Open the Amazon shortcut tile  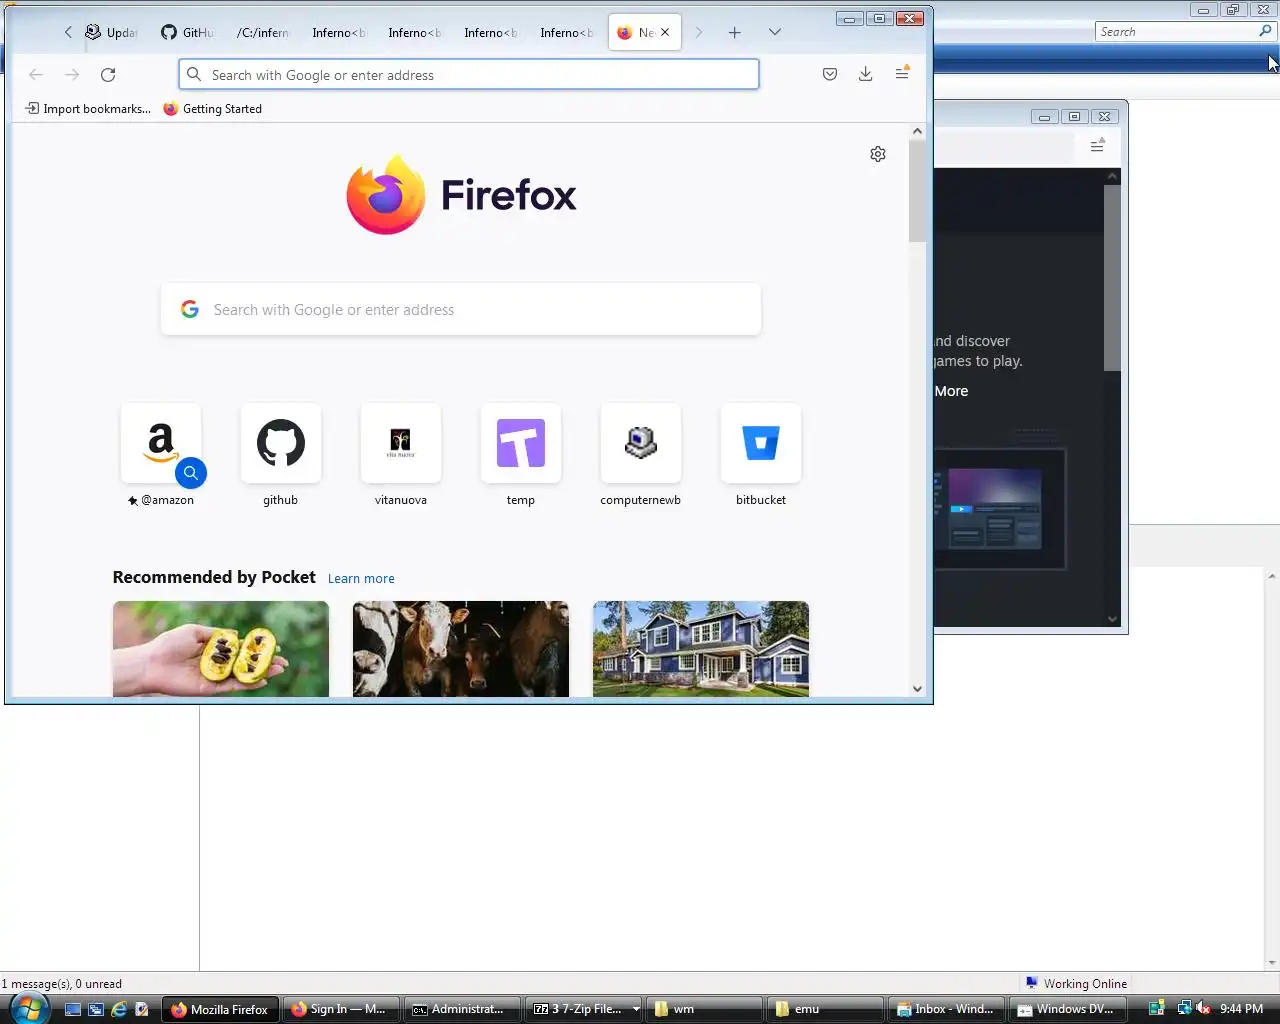[x=161, y=443]
